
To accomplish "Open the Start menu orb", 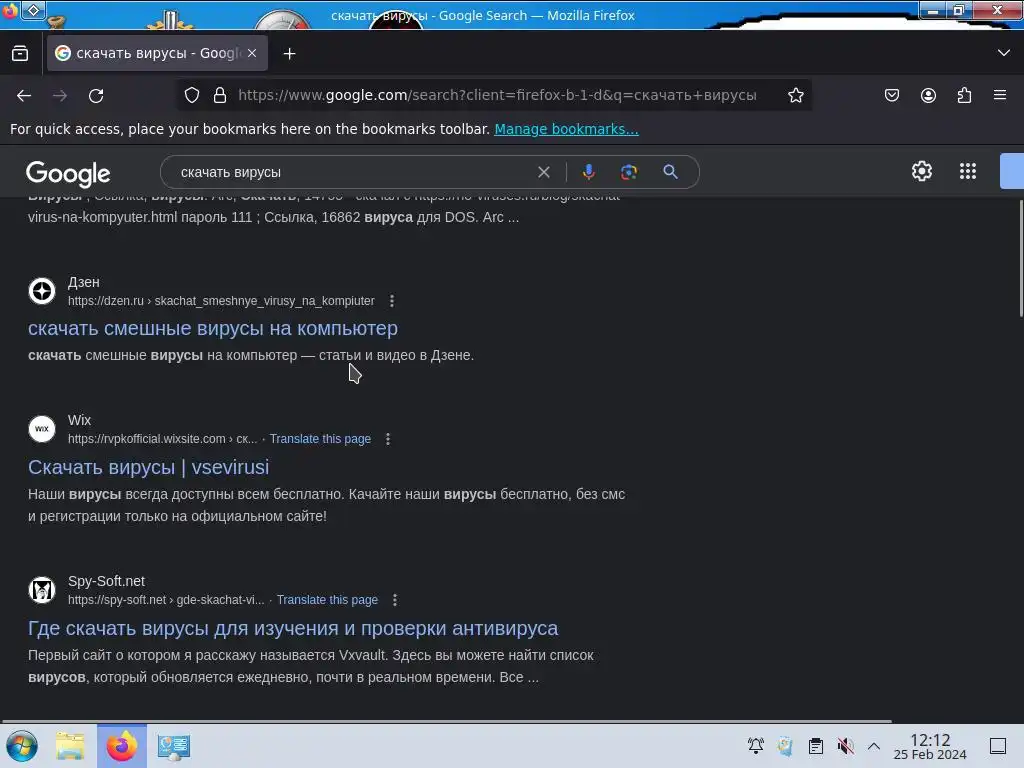I will (22, 746).
